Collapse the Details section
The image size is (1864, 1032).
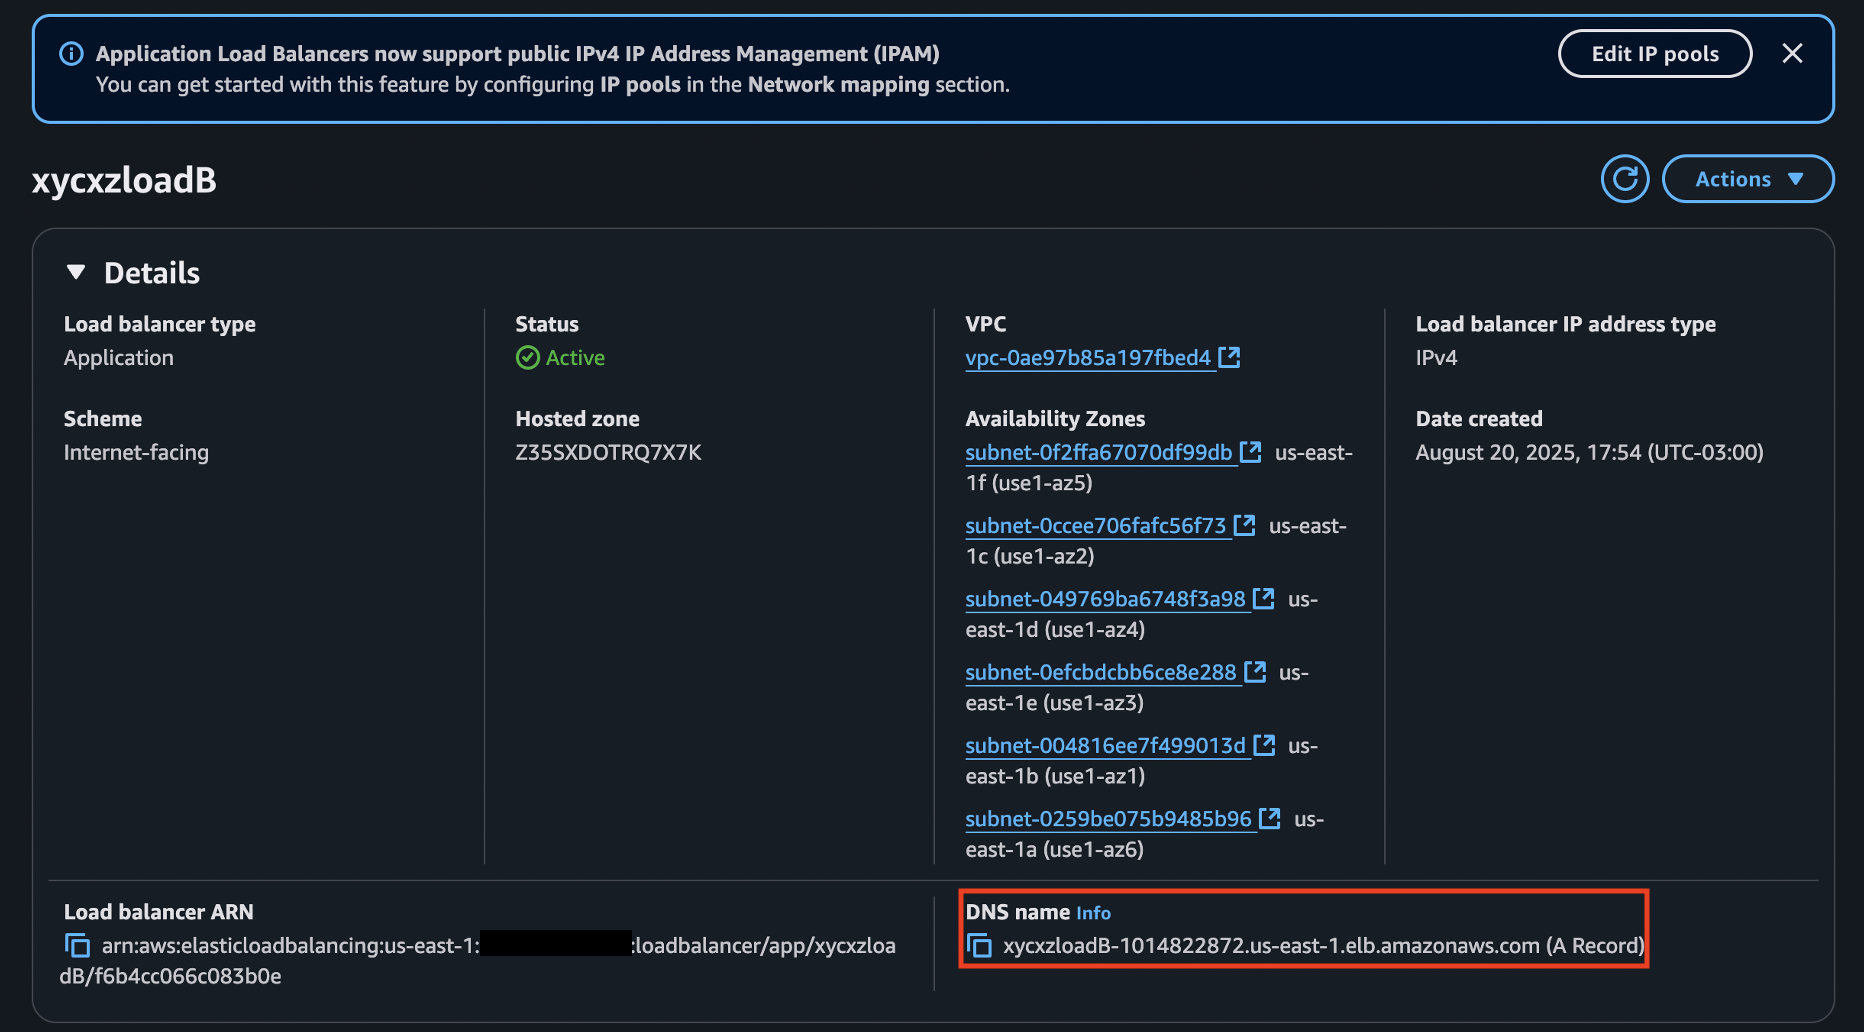click(x=76, y=270)
